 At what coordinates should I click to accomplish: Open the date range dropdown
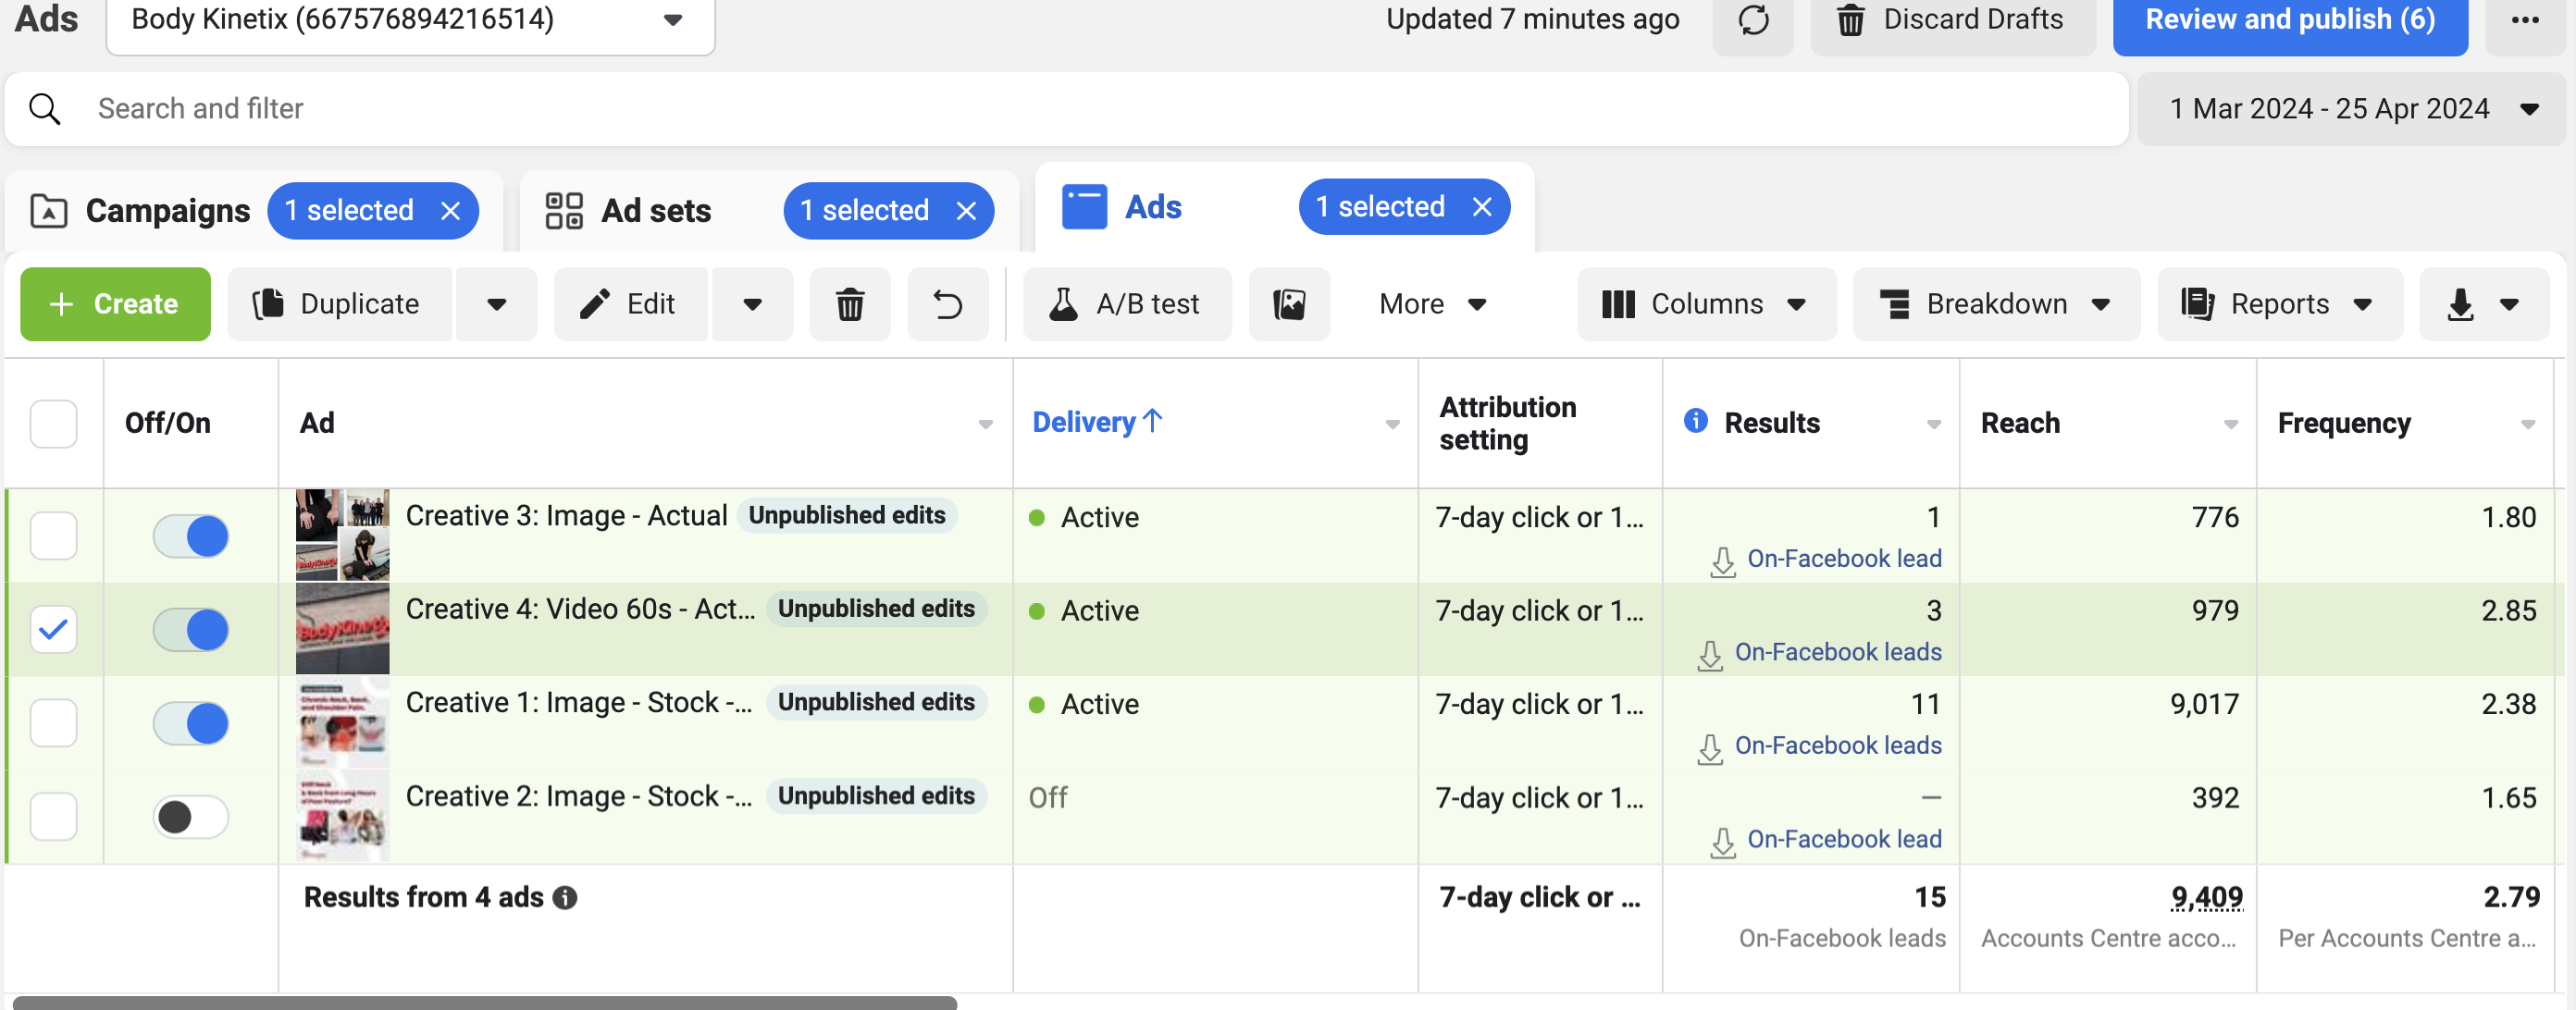[x=2350, y=109]
